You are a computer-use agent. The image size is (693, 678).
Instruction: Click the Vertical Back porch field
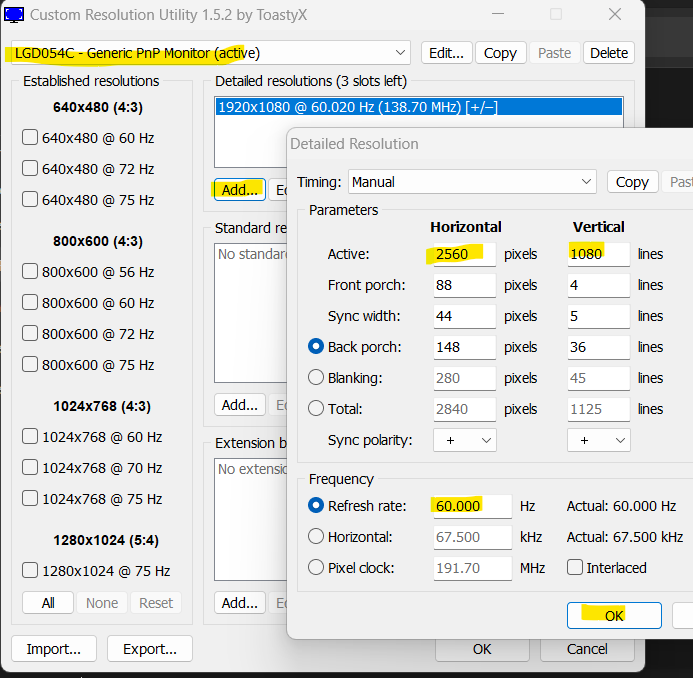pyautogui.click(x=598, y=347)
